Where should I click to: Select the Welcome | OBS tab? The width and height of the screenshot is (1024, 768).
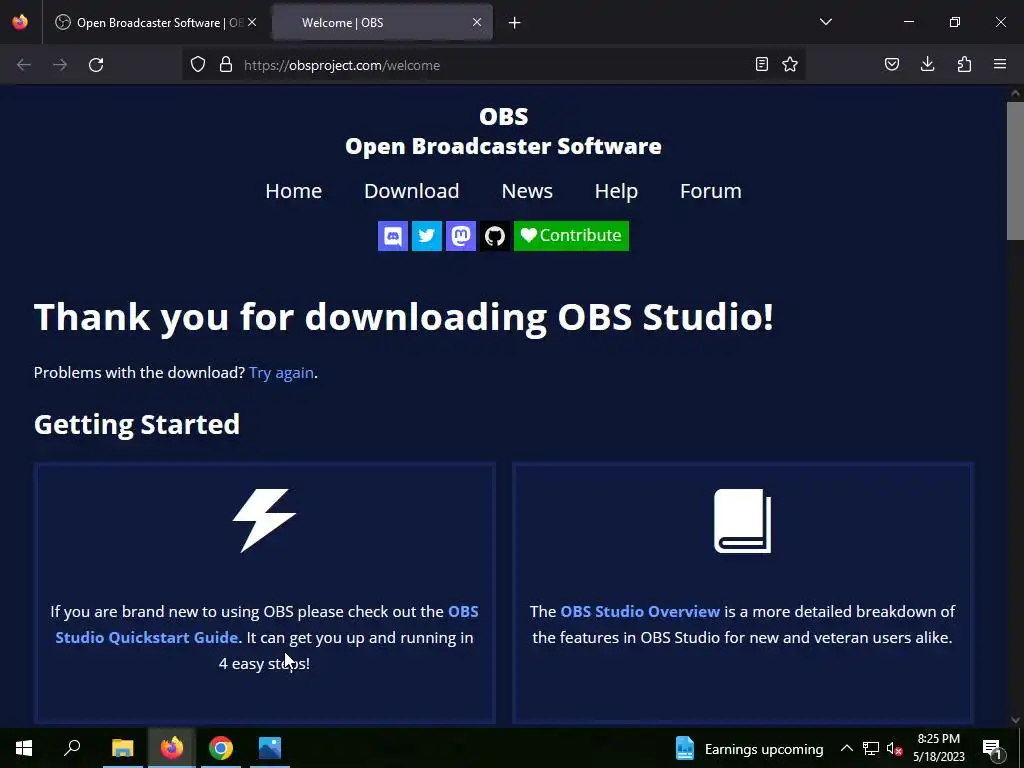tap(382, 23)
